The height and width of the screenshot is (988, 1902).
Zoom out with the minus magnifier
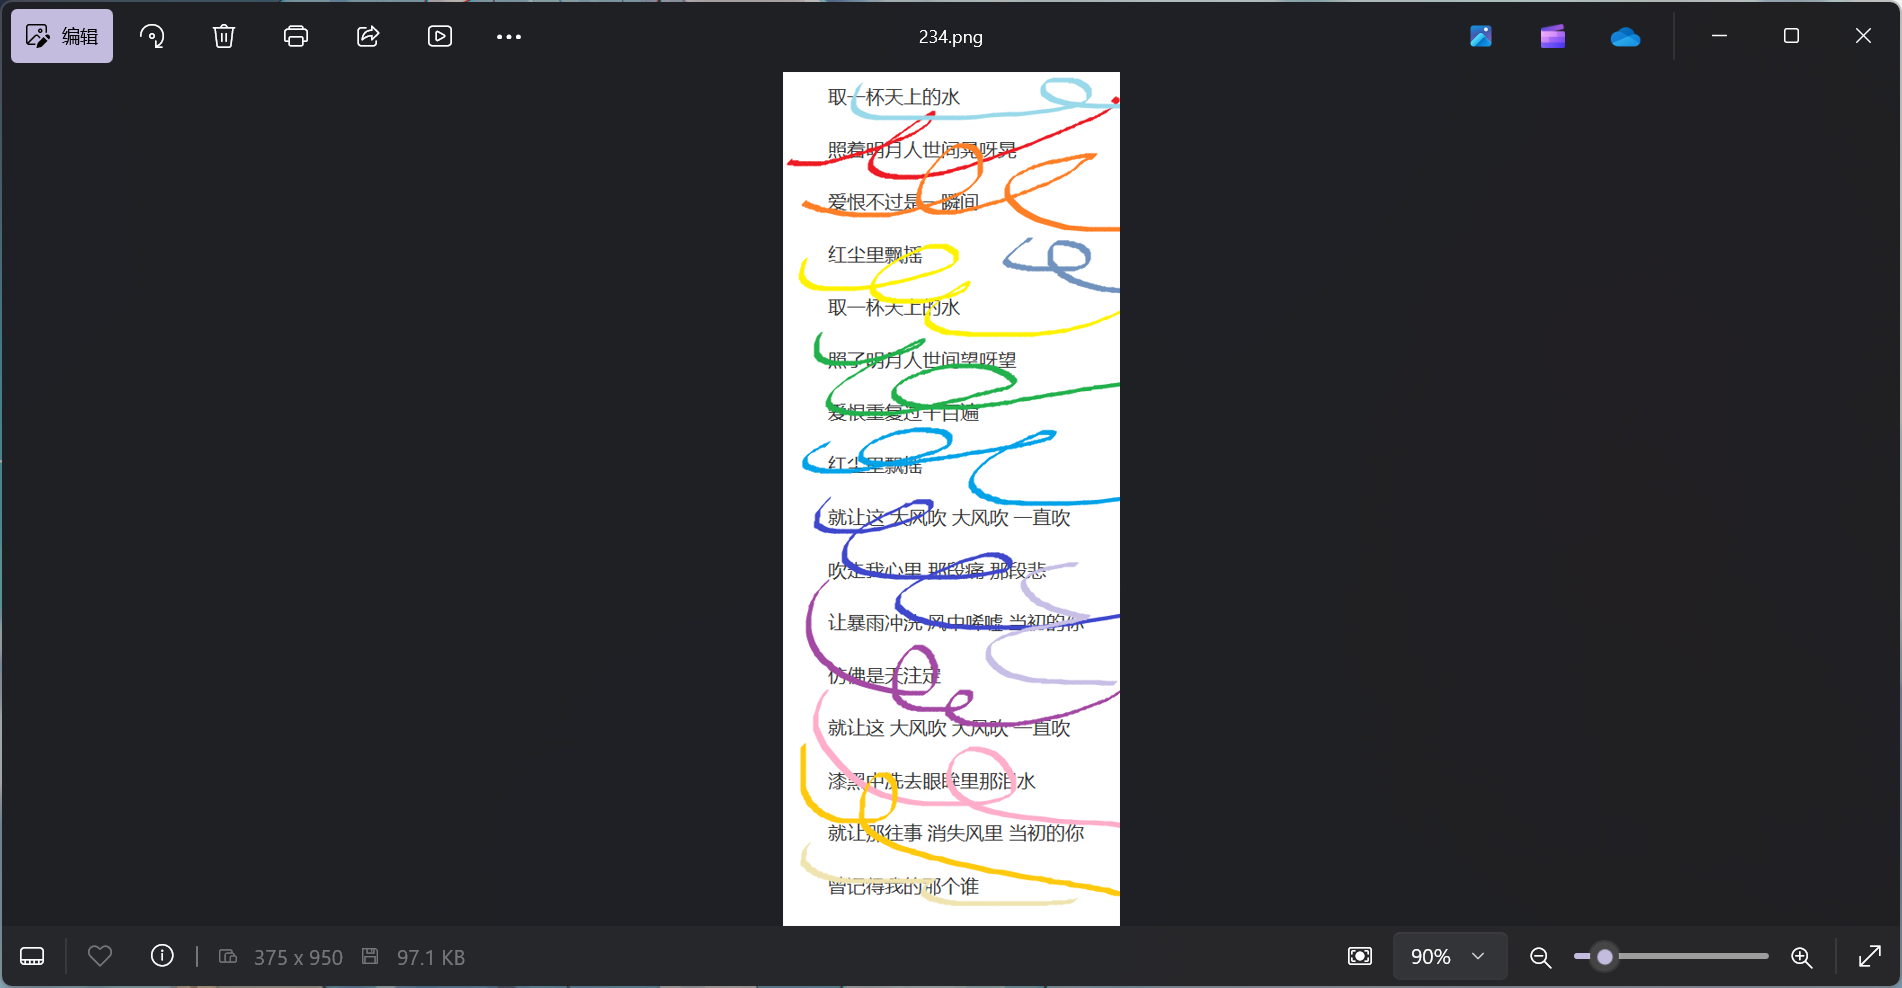(x=1541, y=957)
